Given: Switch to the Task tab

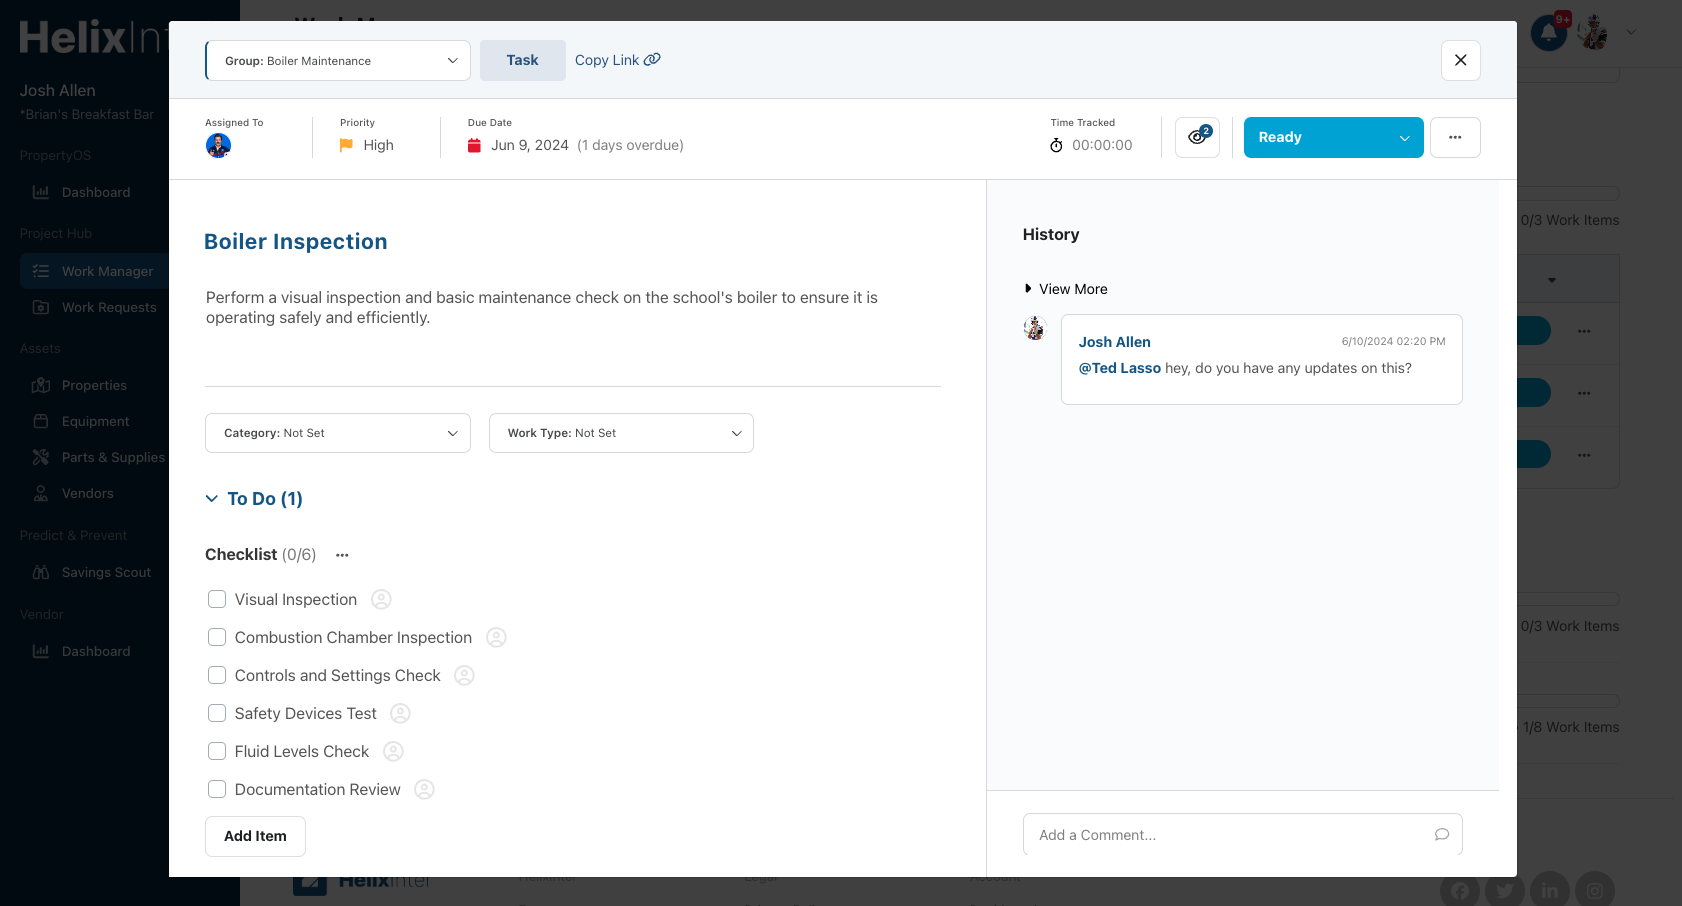Looking at the screenshot, I should pyautogui.click(x=522, y=60).
